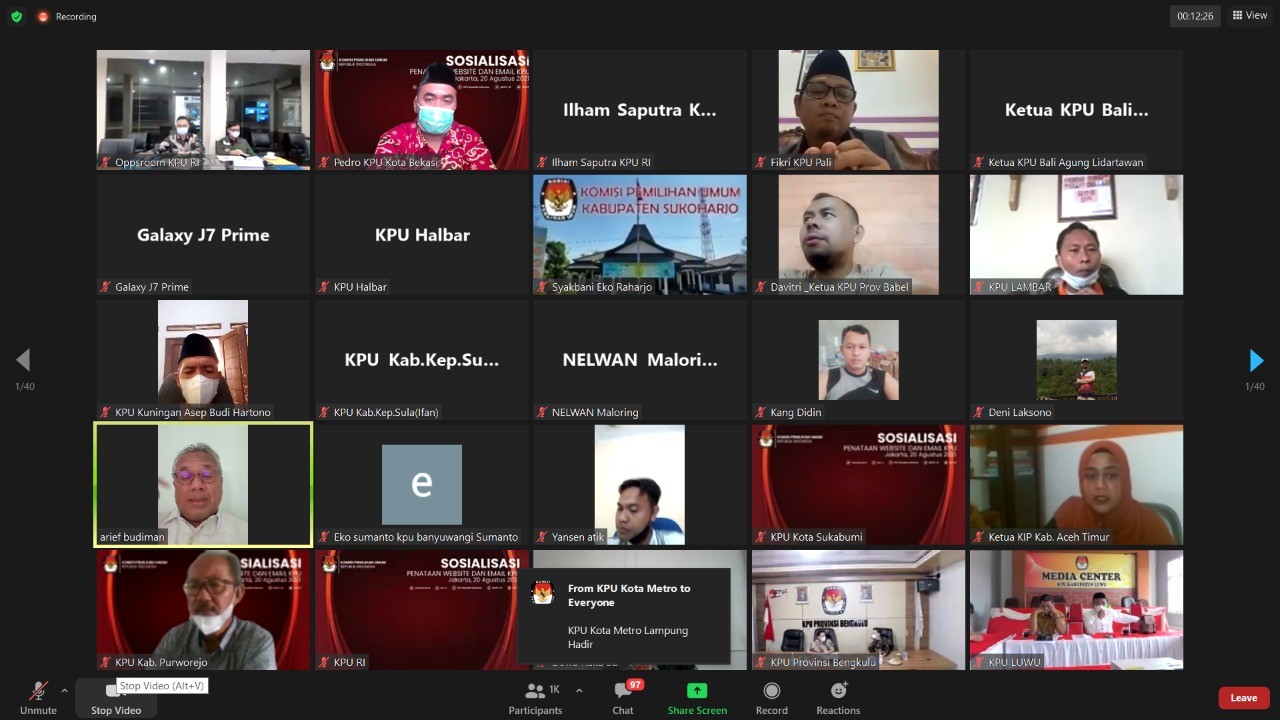Select the KPU Provinsi Bengkulu video tile
1280x720 pixels.
pyautogui.click(x=858, y=609)
